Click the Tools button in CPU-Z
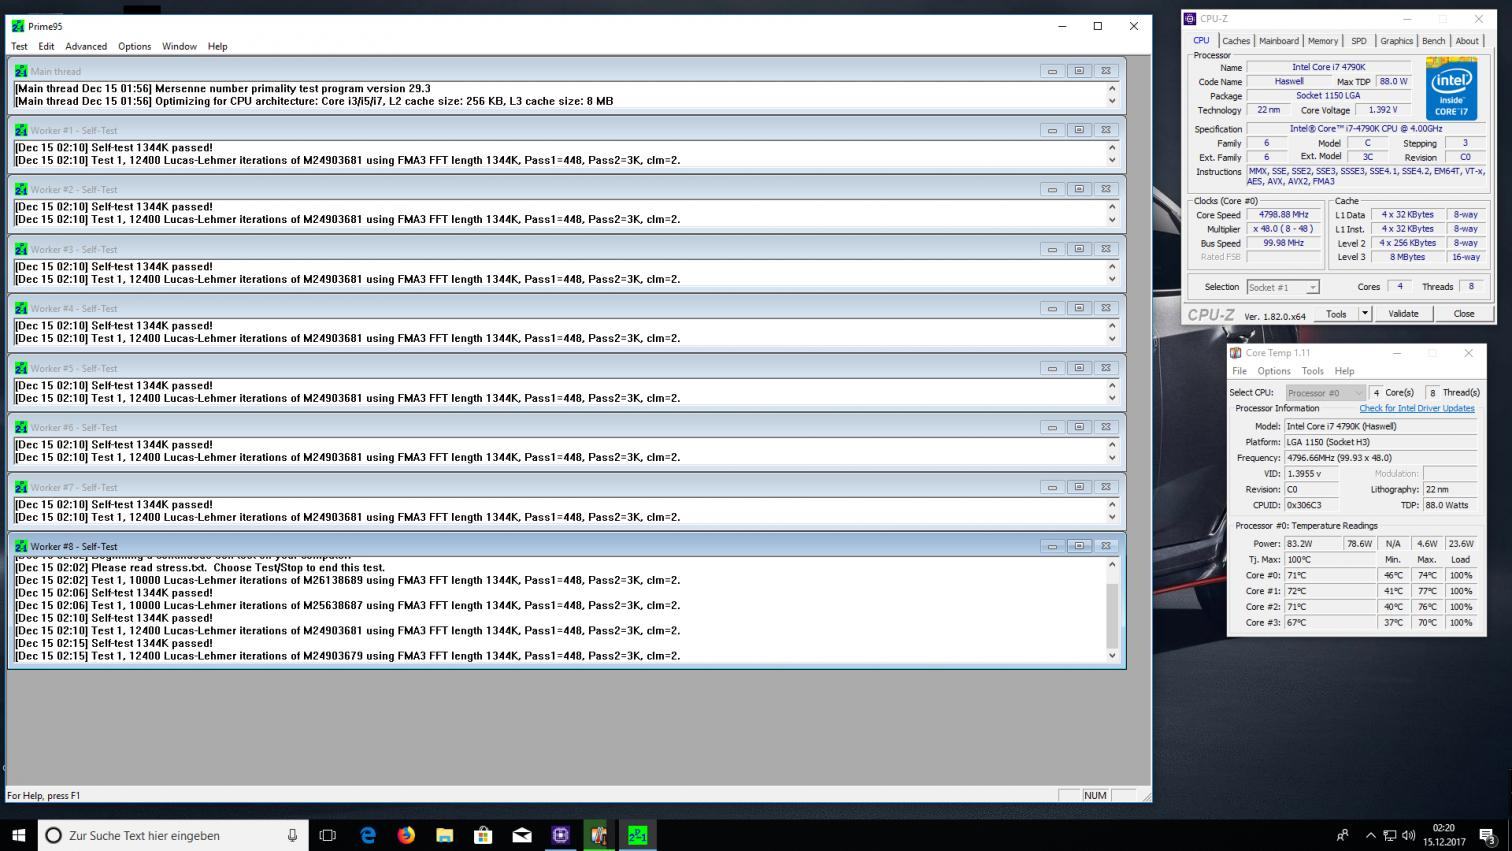Image resolution: width=1512 pixels, height=851 pixels. 1336,314
